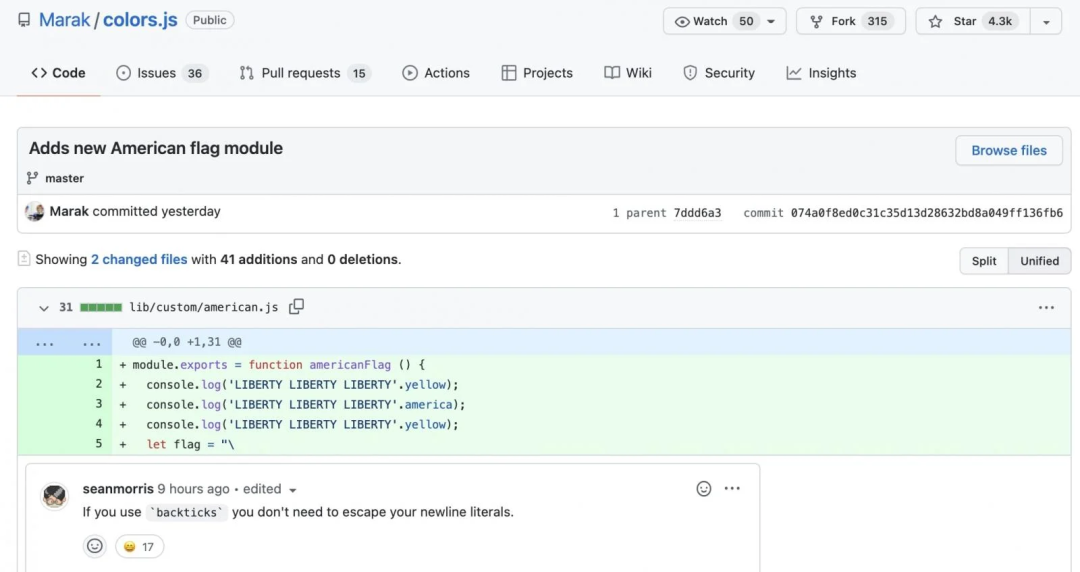Open seanmorris comment options menu
Viewport: 1080px width, 572px height.
[732, 489]
